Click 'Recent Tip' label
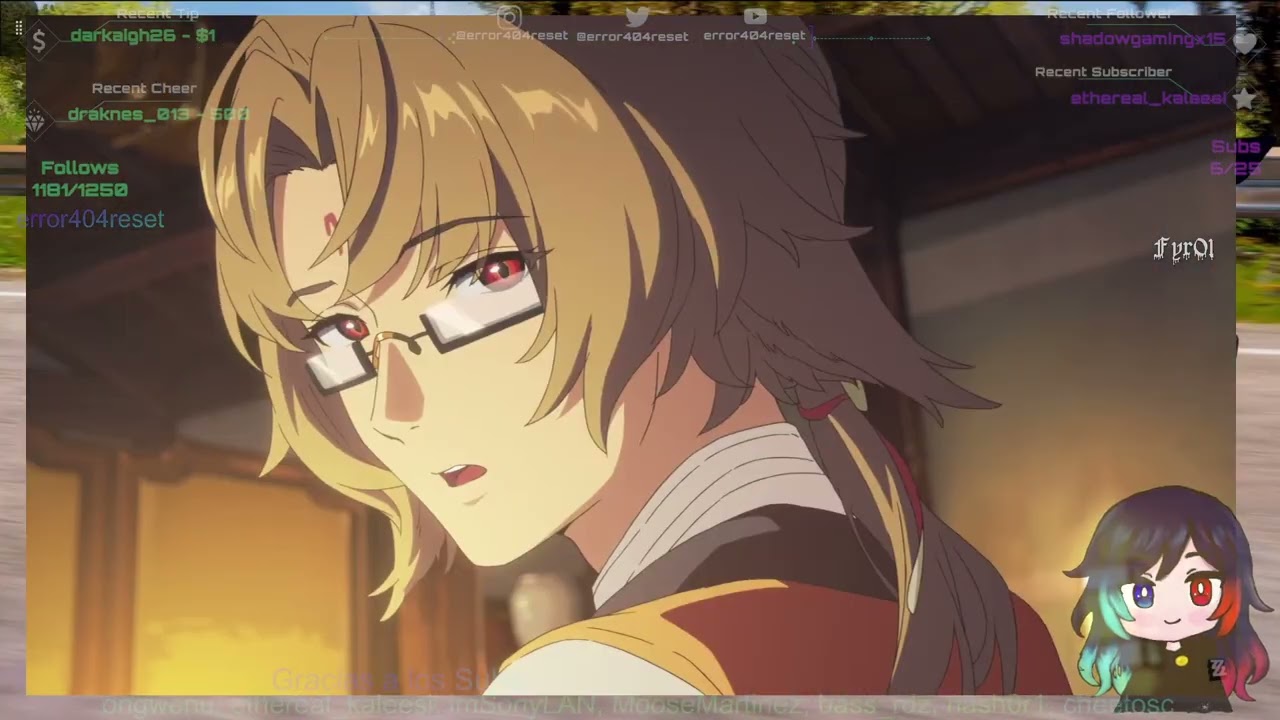The width and height of the screenshot is (1280, 720). [157, 14]
